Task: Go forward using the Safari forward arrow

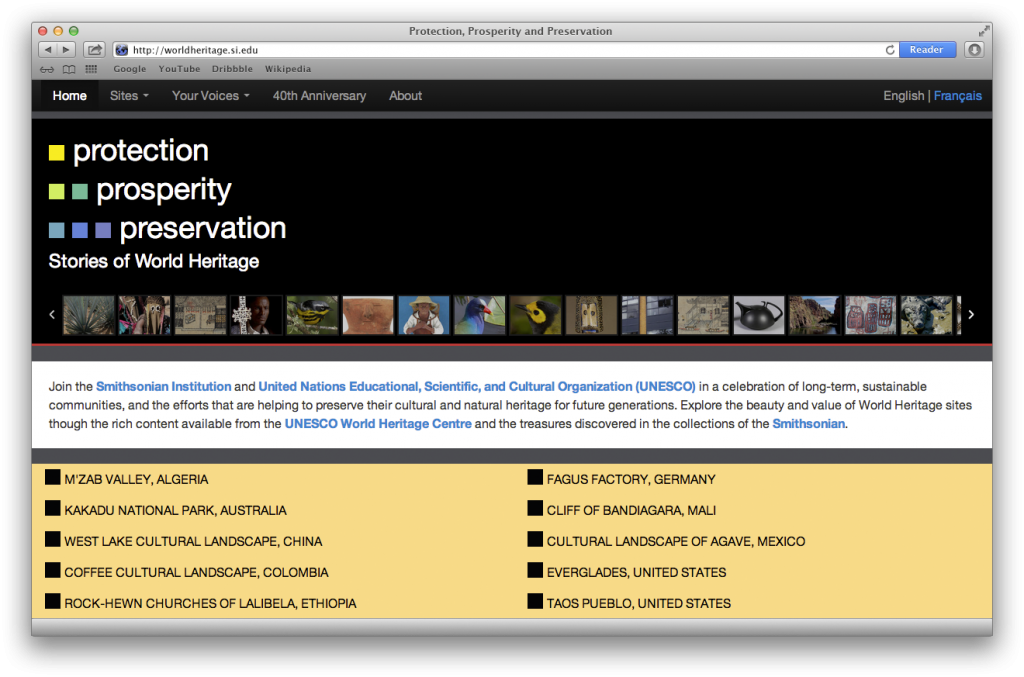Action: (66, 50)
